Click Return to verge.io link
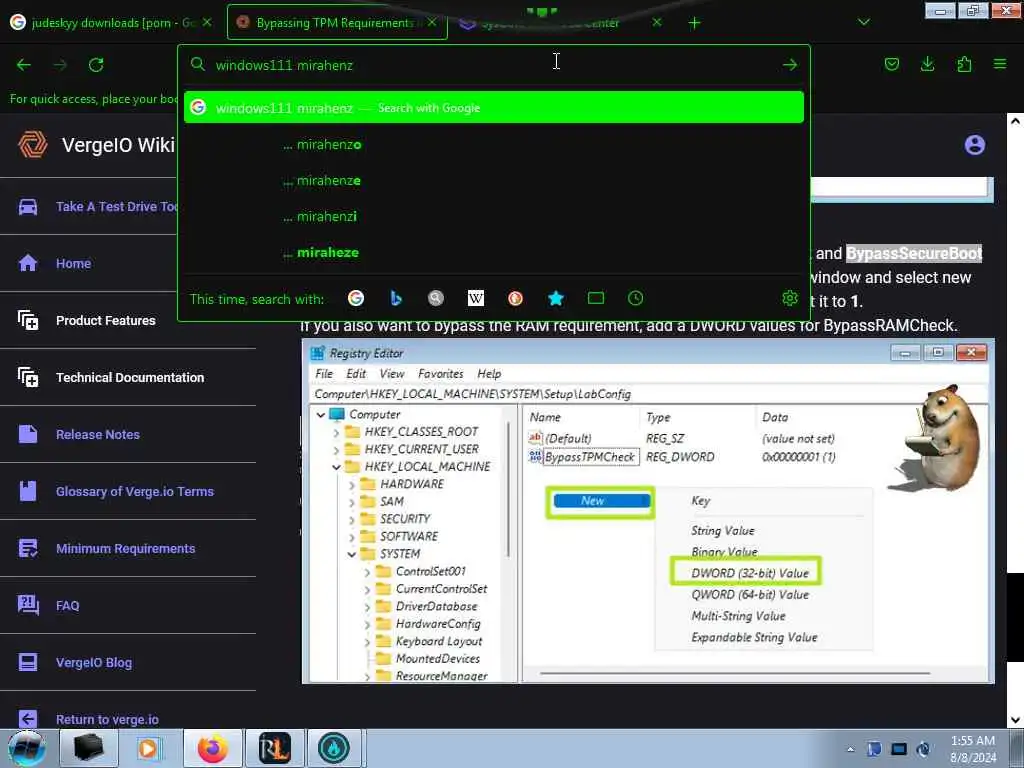Image resolution: width=1024 pixels, height=768 pixels. (x=107, y=719)
